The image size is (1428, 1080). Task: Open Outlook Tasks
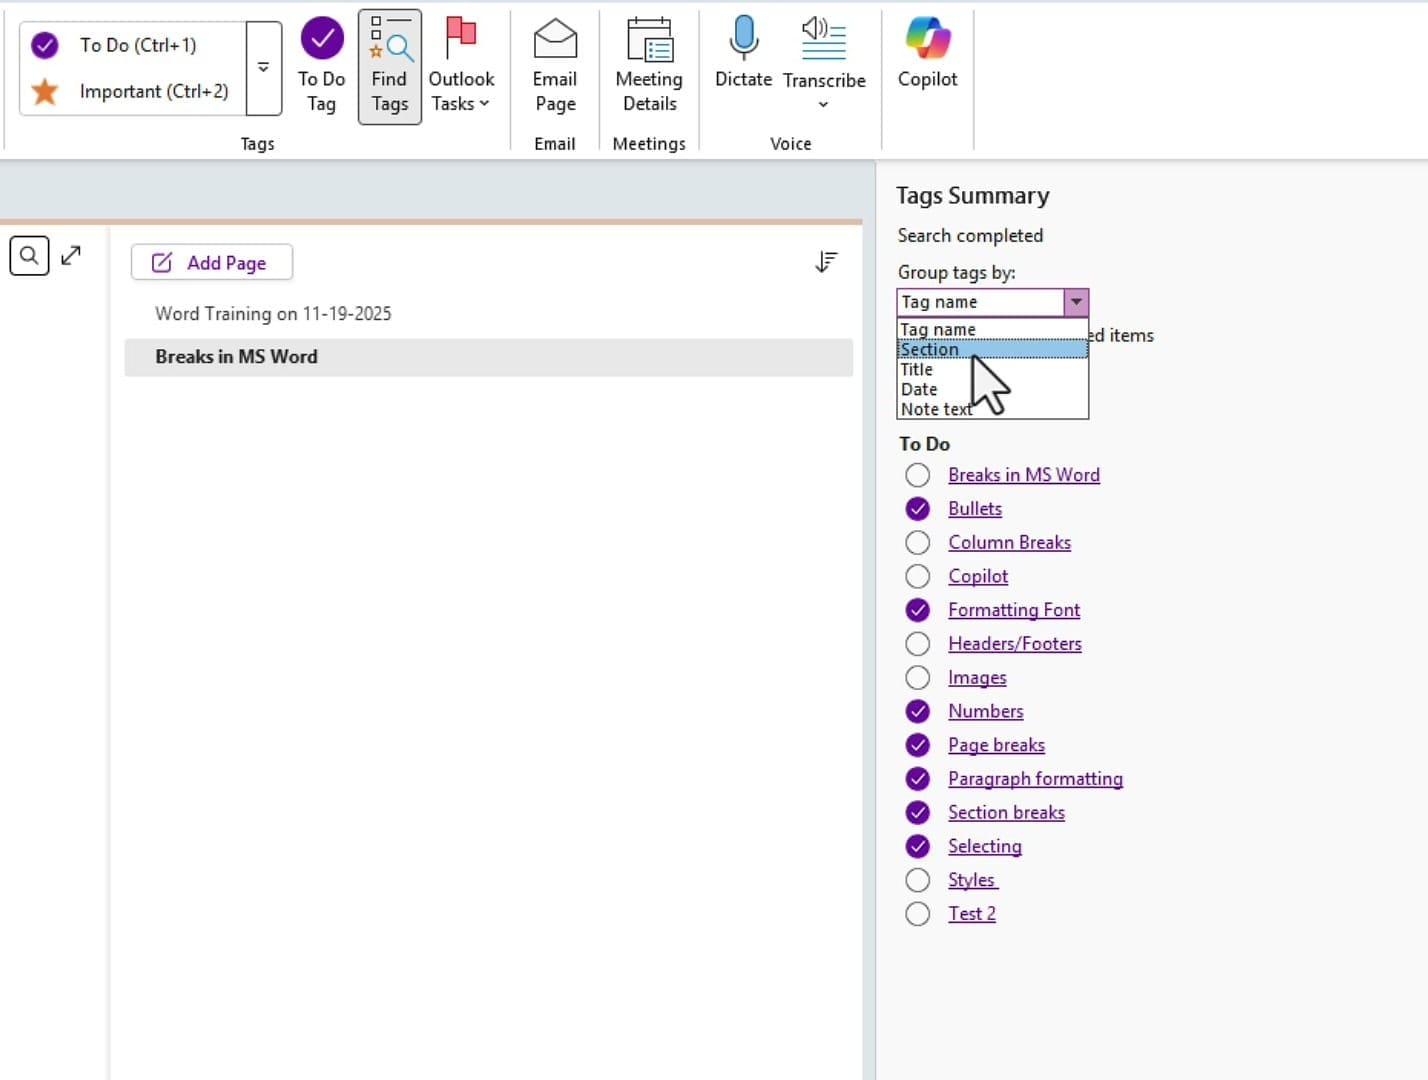coord(461,64)
